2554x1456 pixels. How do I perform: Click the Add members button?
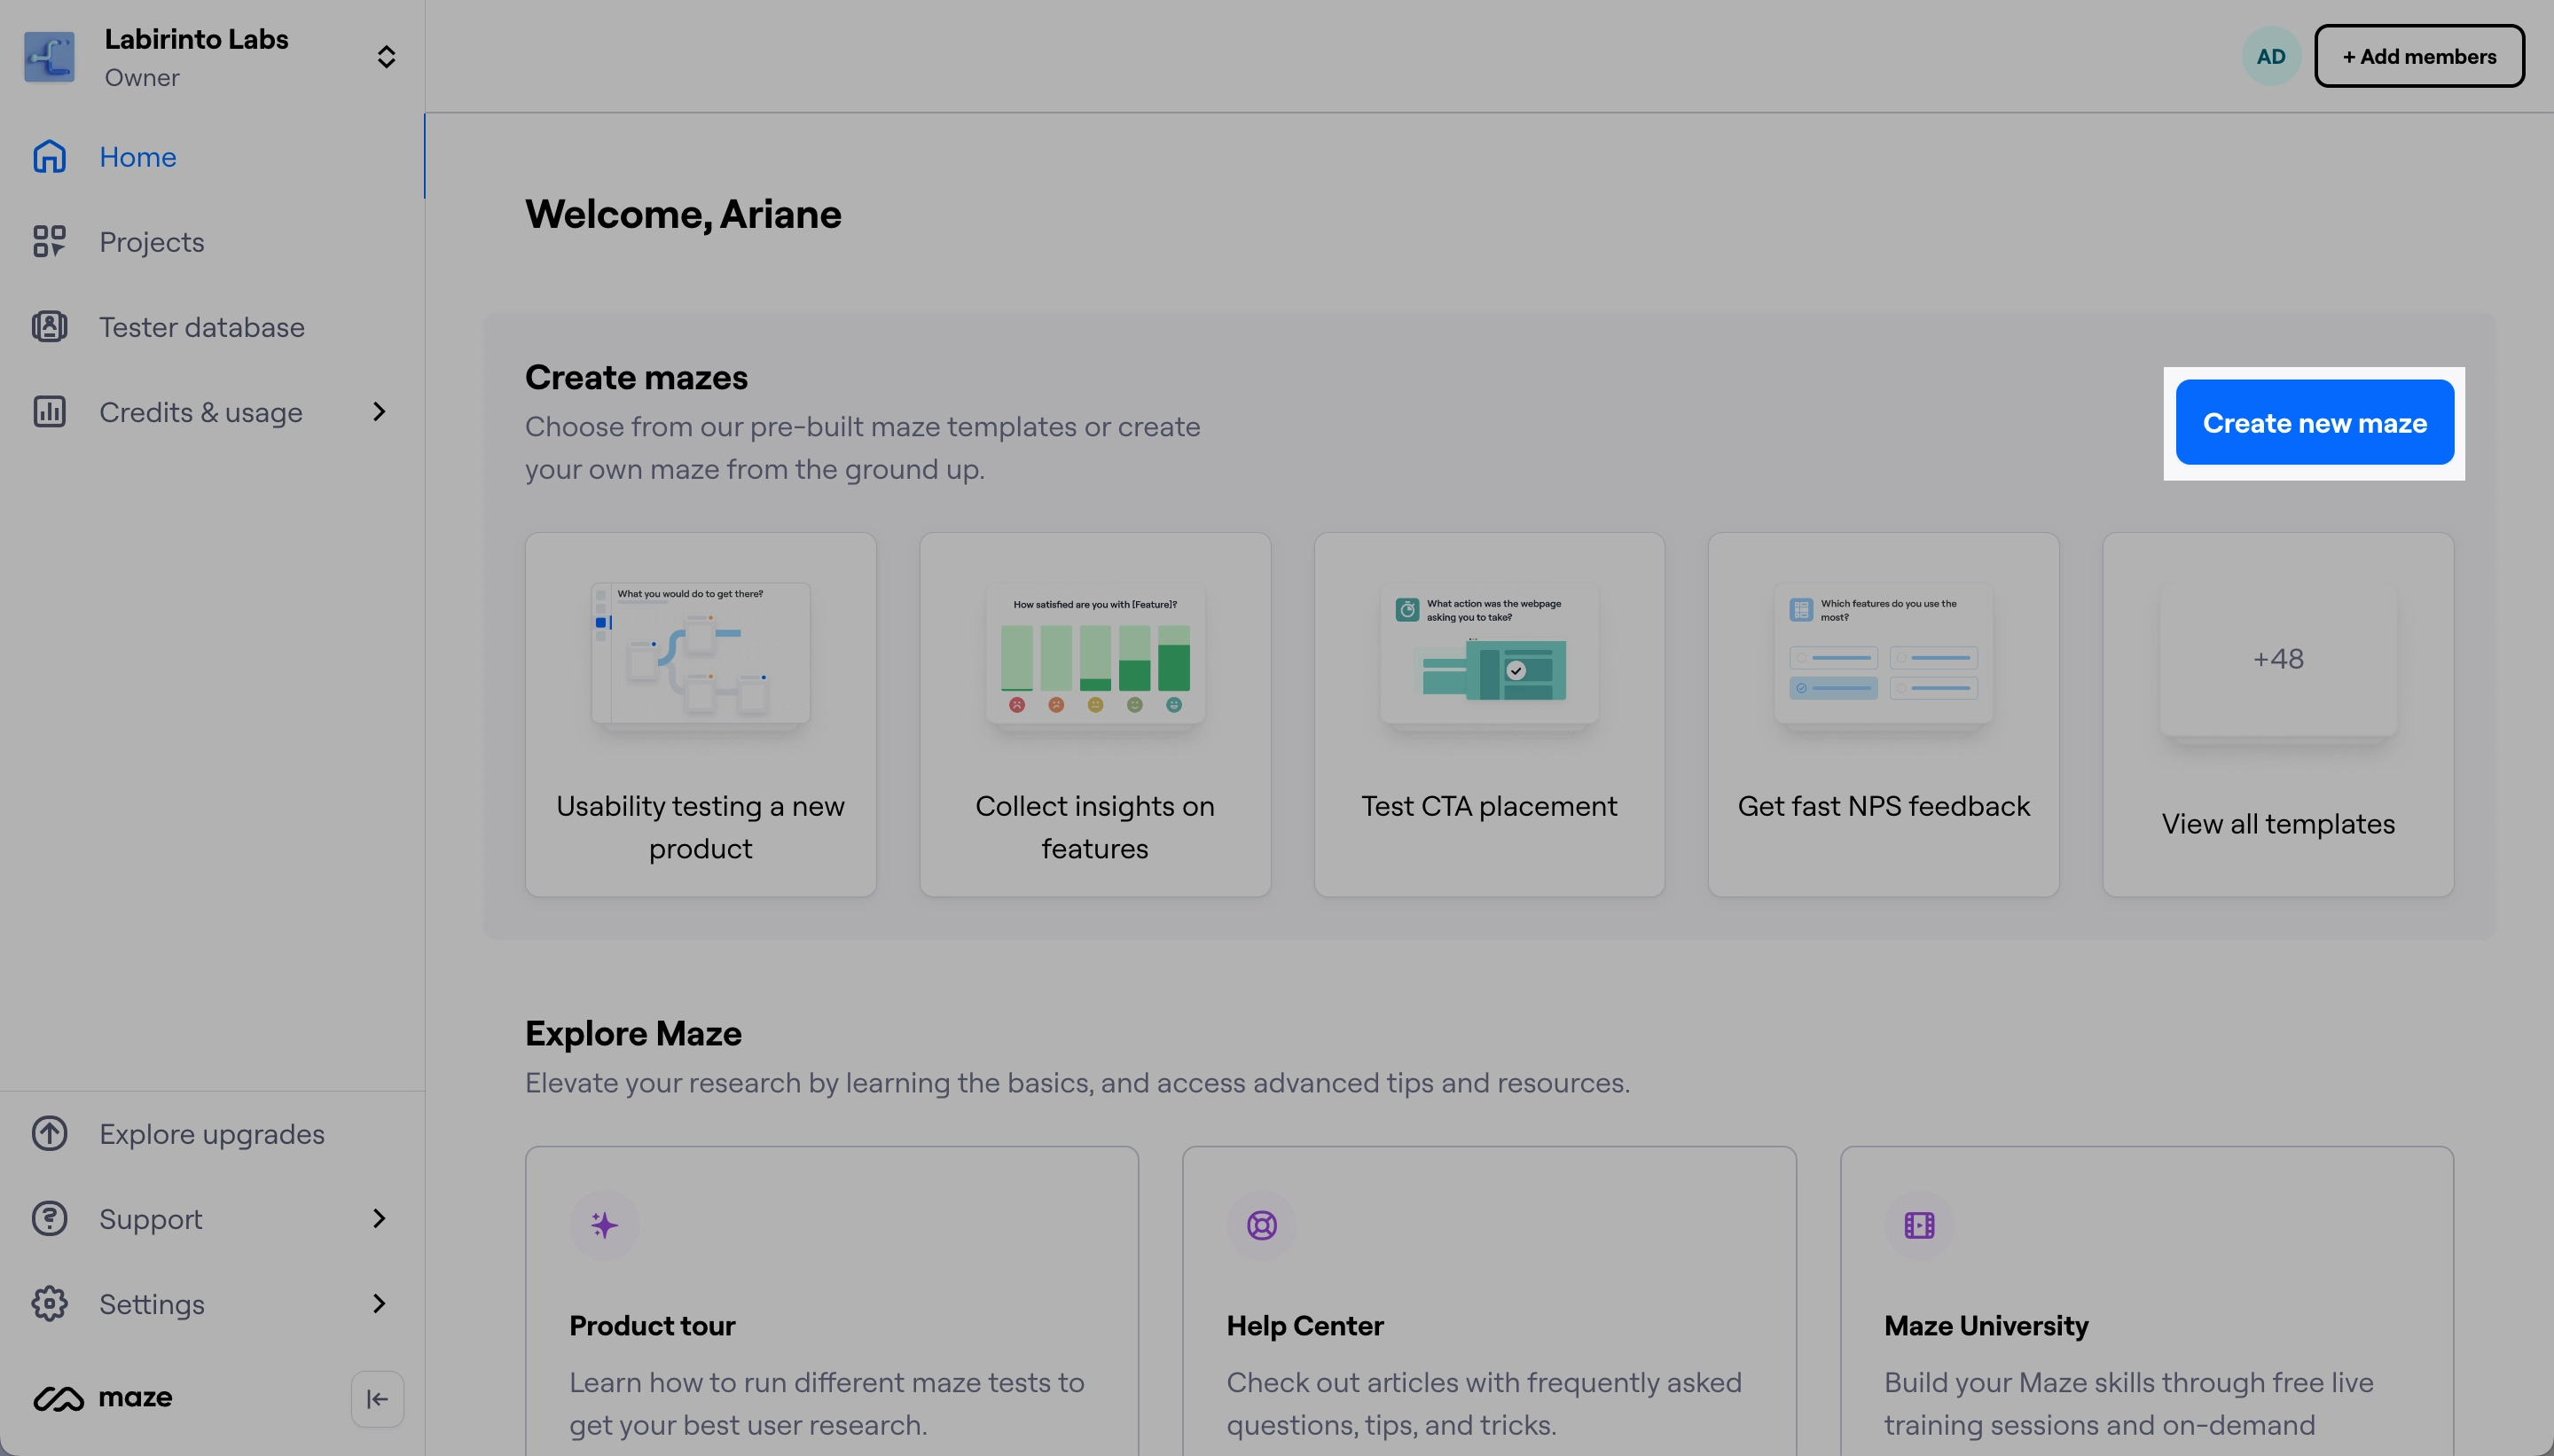(x=2418, y=57)
